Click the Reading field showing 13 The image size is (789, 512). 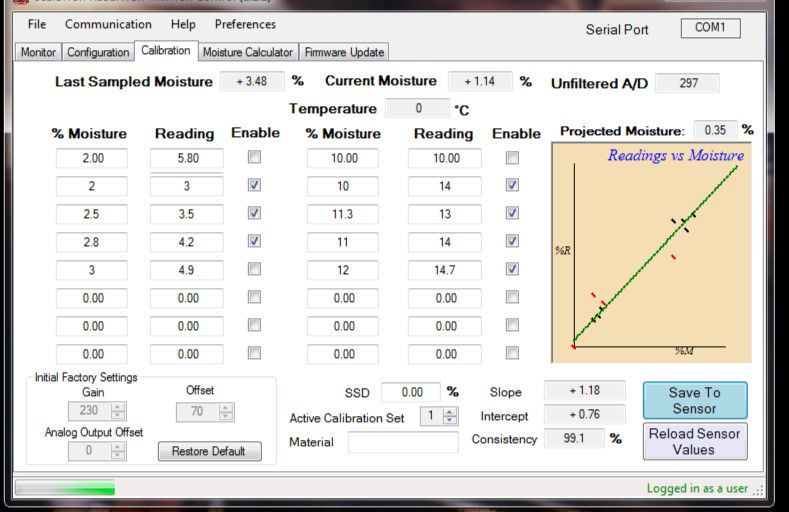click(445, 214)
